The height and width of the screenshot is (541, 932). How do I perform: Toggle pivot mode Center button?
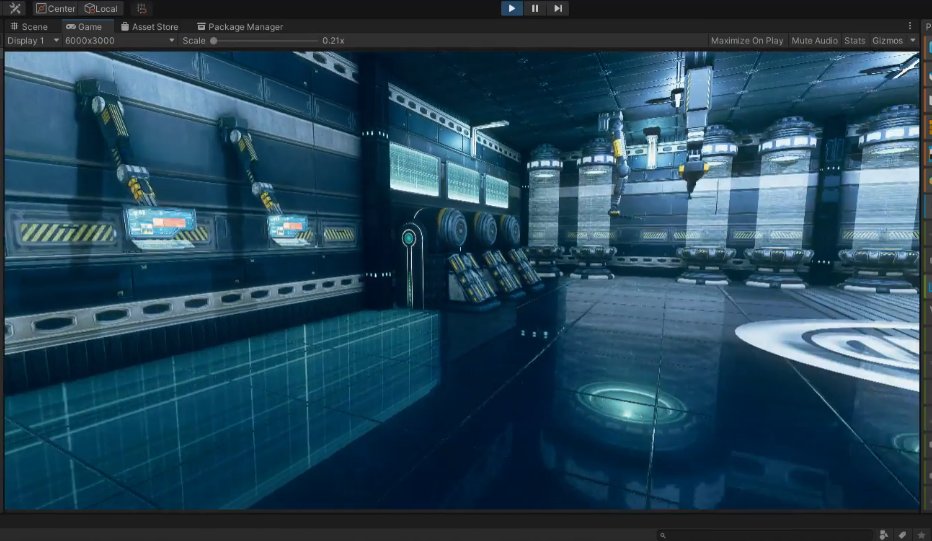click(55, 8)
